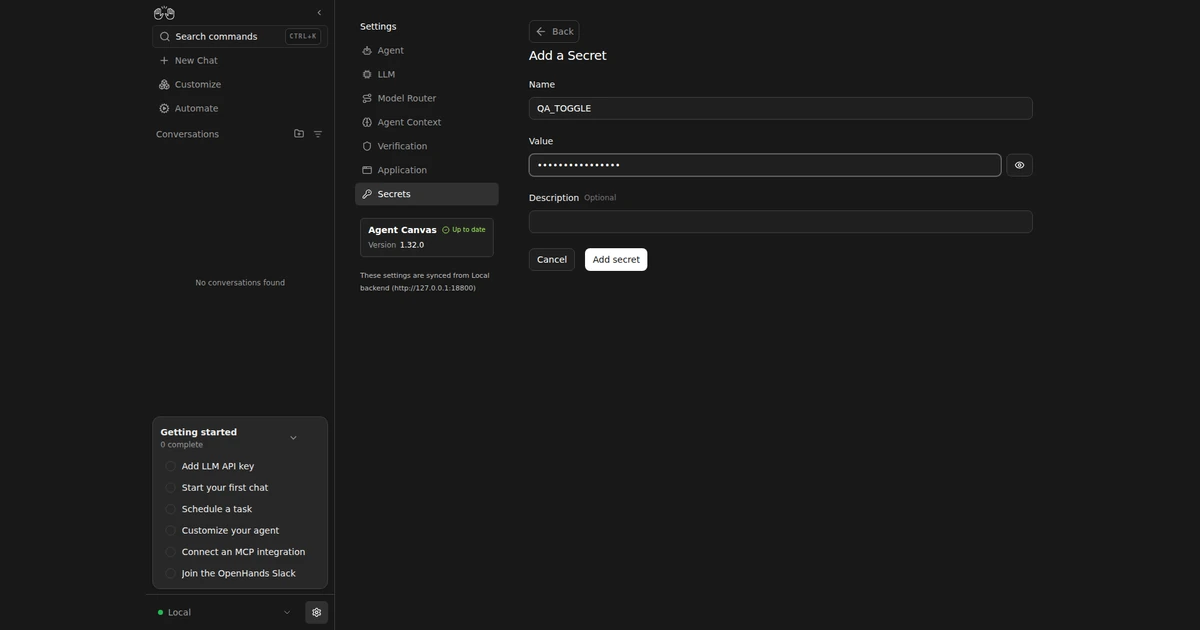Screen dimensions: 1200x630
Task: Open Agent Context settings
Action: (427, 122)
